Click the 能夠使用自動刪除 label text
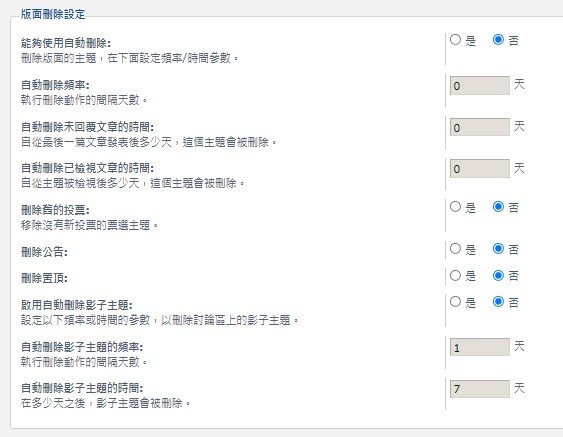Viewport: 563px width, 437px height. tap(66, 43)
